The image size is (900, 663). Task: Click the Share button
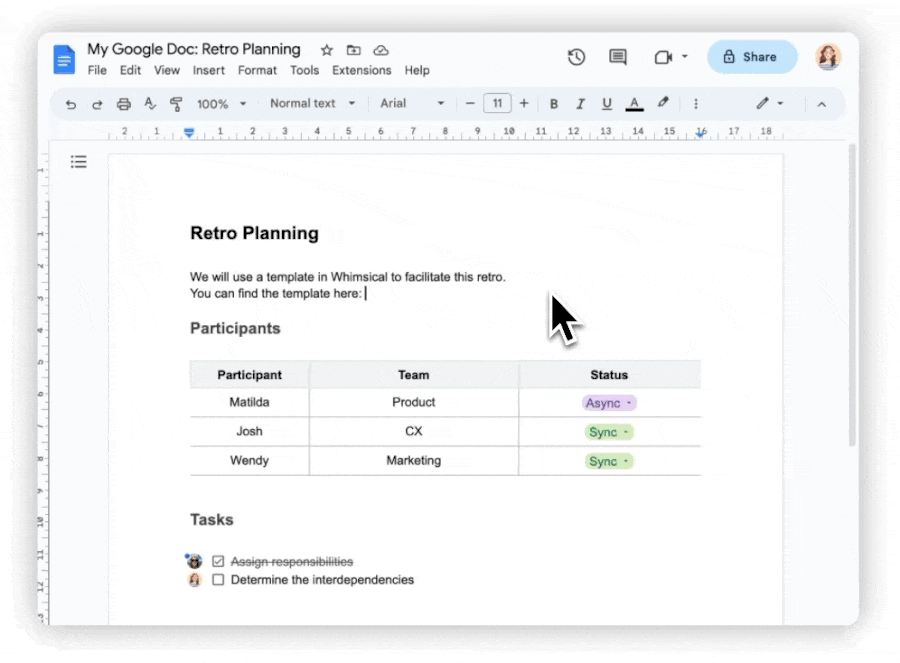pyautogui.click(x=752, y=57)
